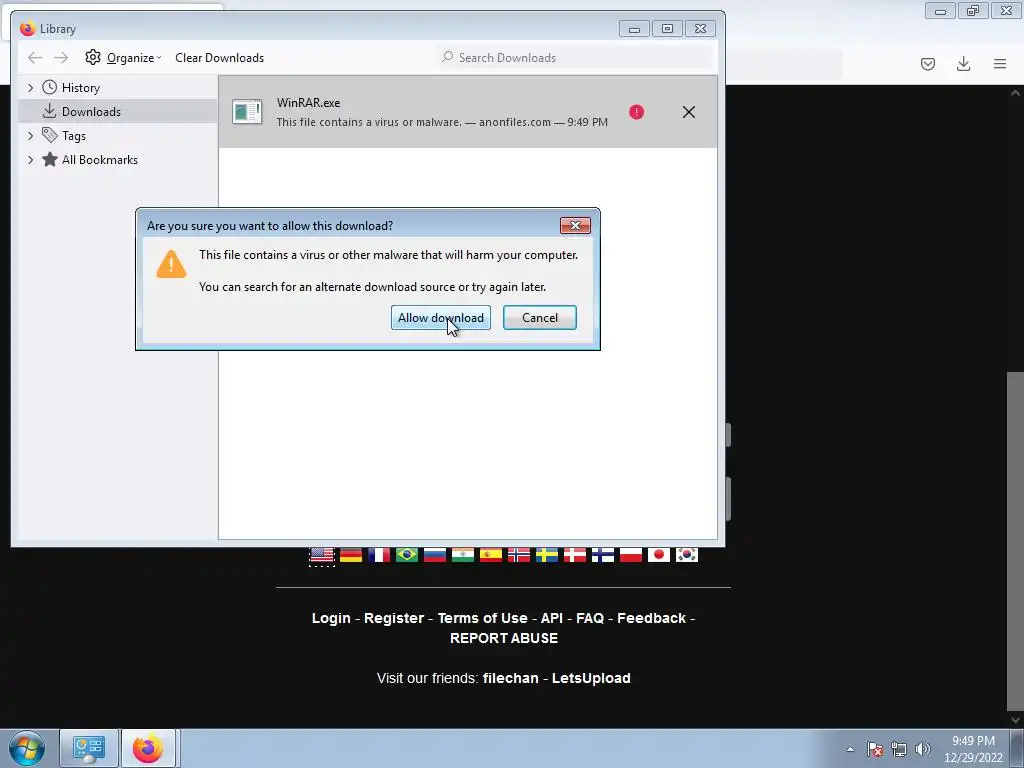The height and width of the screenshot is (768, 1024).
Task: Open the Windows Start menu
Action: pos(27,748)
